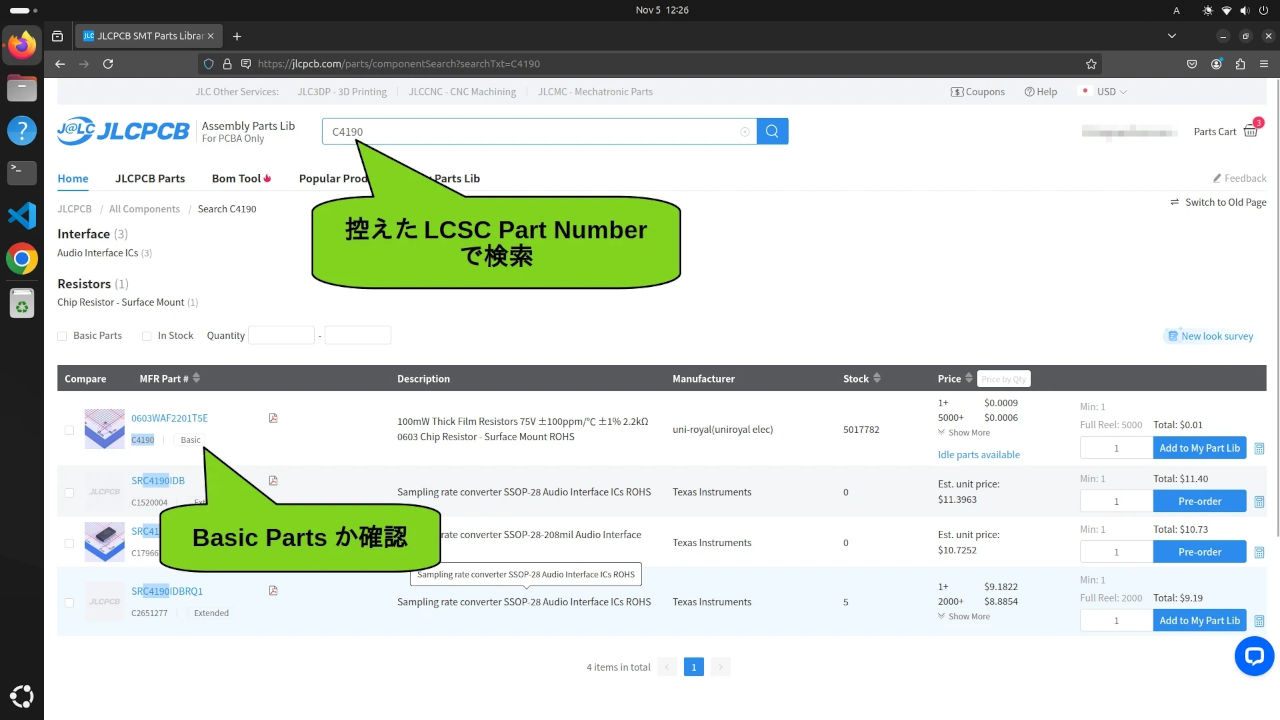1280x720 pixels.
Task: Click the minimum Quantity filter field
Action: [281, 335]
